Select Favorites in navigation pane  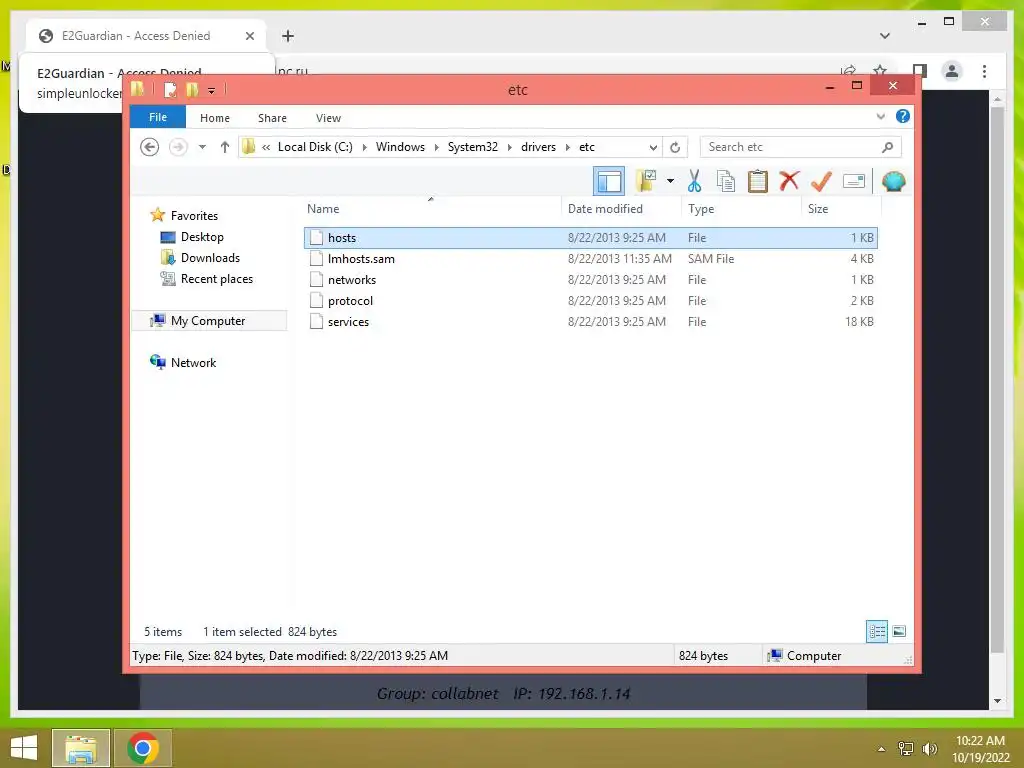tap(194, 216)
